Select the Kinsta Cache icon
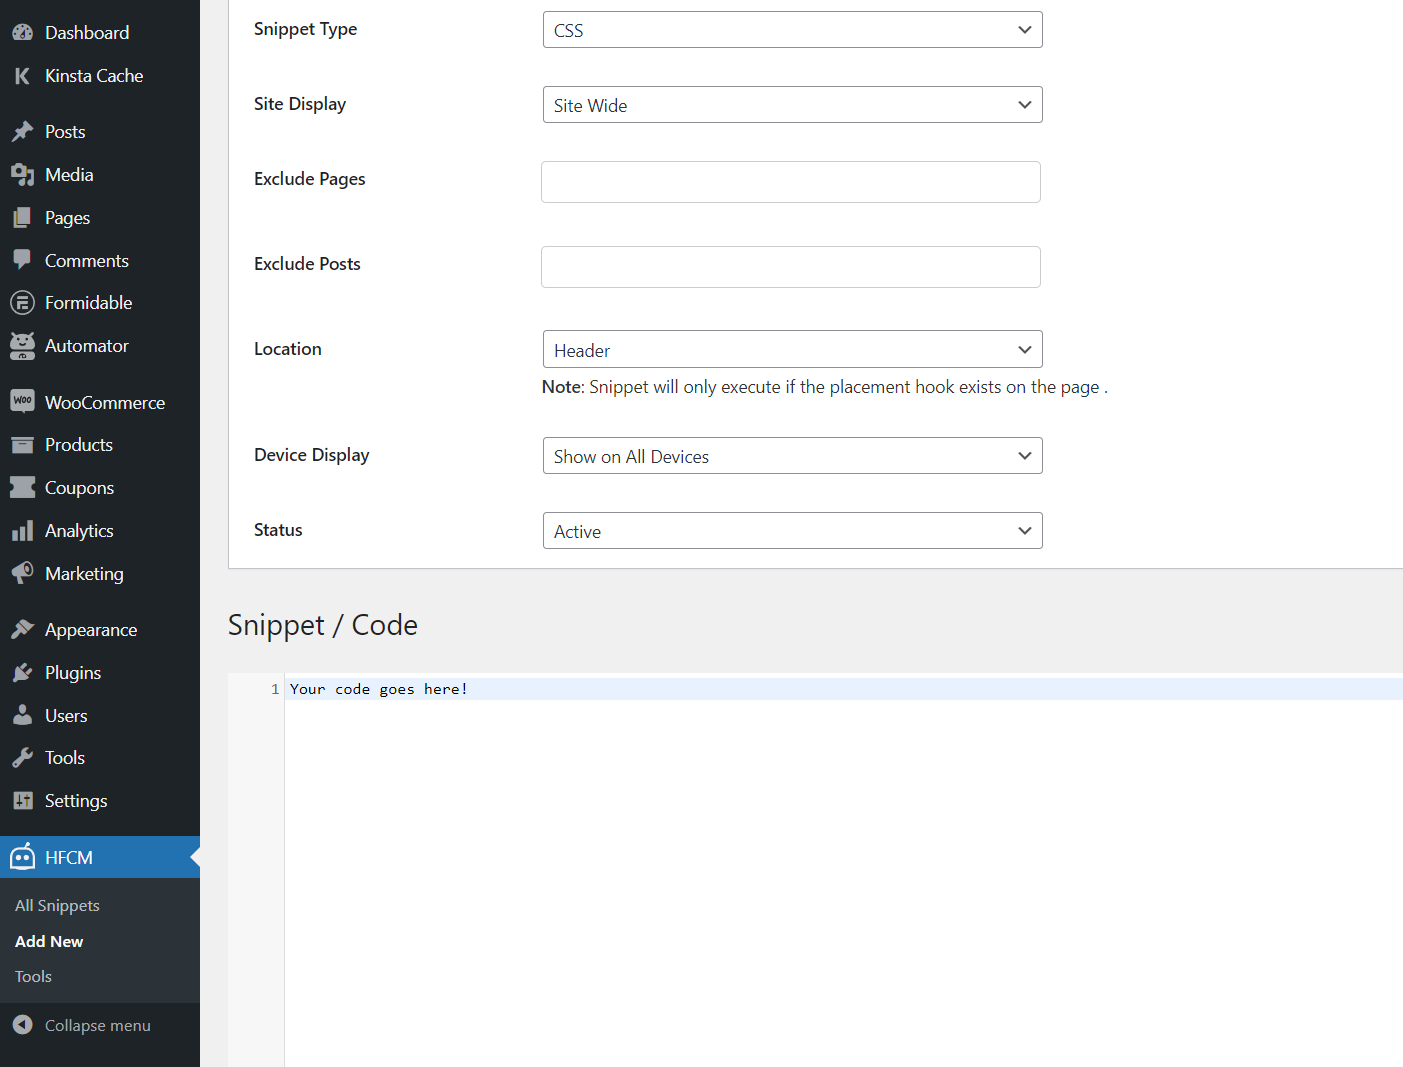This screenshot has height=1067, width=1403. coord(22,75)
